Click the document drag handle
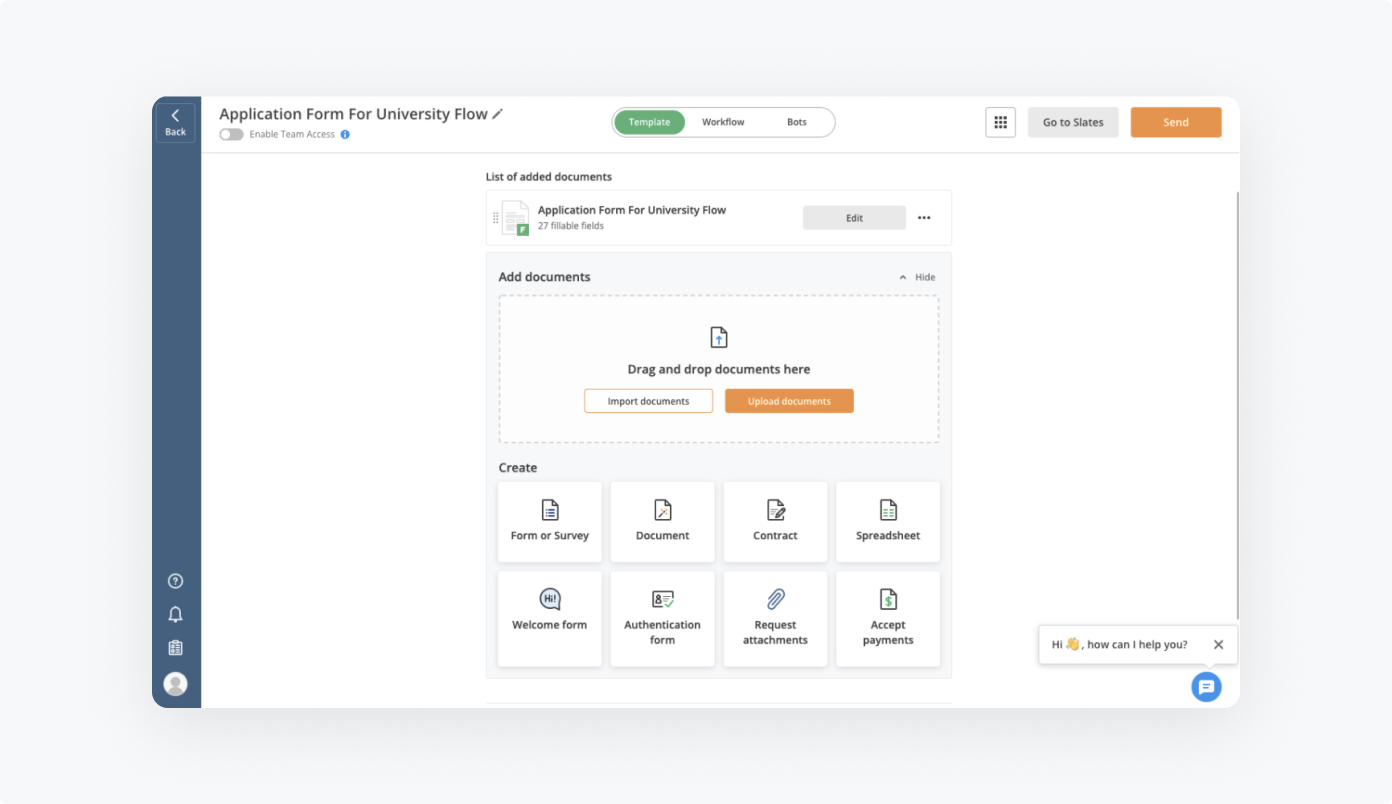This screenshot has width=1392, height=804. [x=495, y=218]
